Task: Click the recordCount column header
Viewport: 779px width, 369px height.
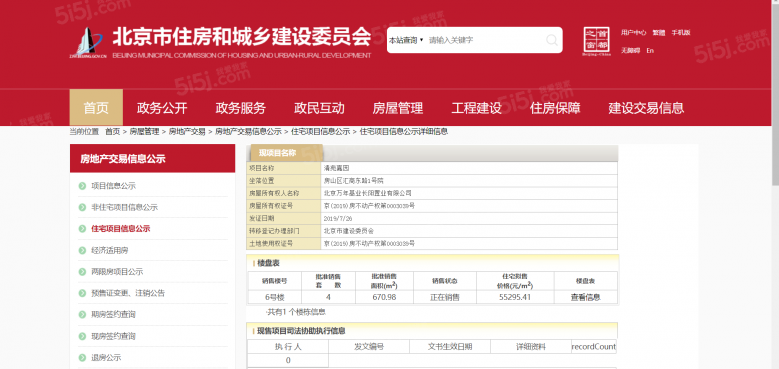Action: (x=594, y=346)
